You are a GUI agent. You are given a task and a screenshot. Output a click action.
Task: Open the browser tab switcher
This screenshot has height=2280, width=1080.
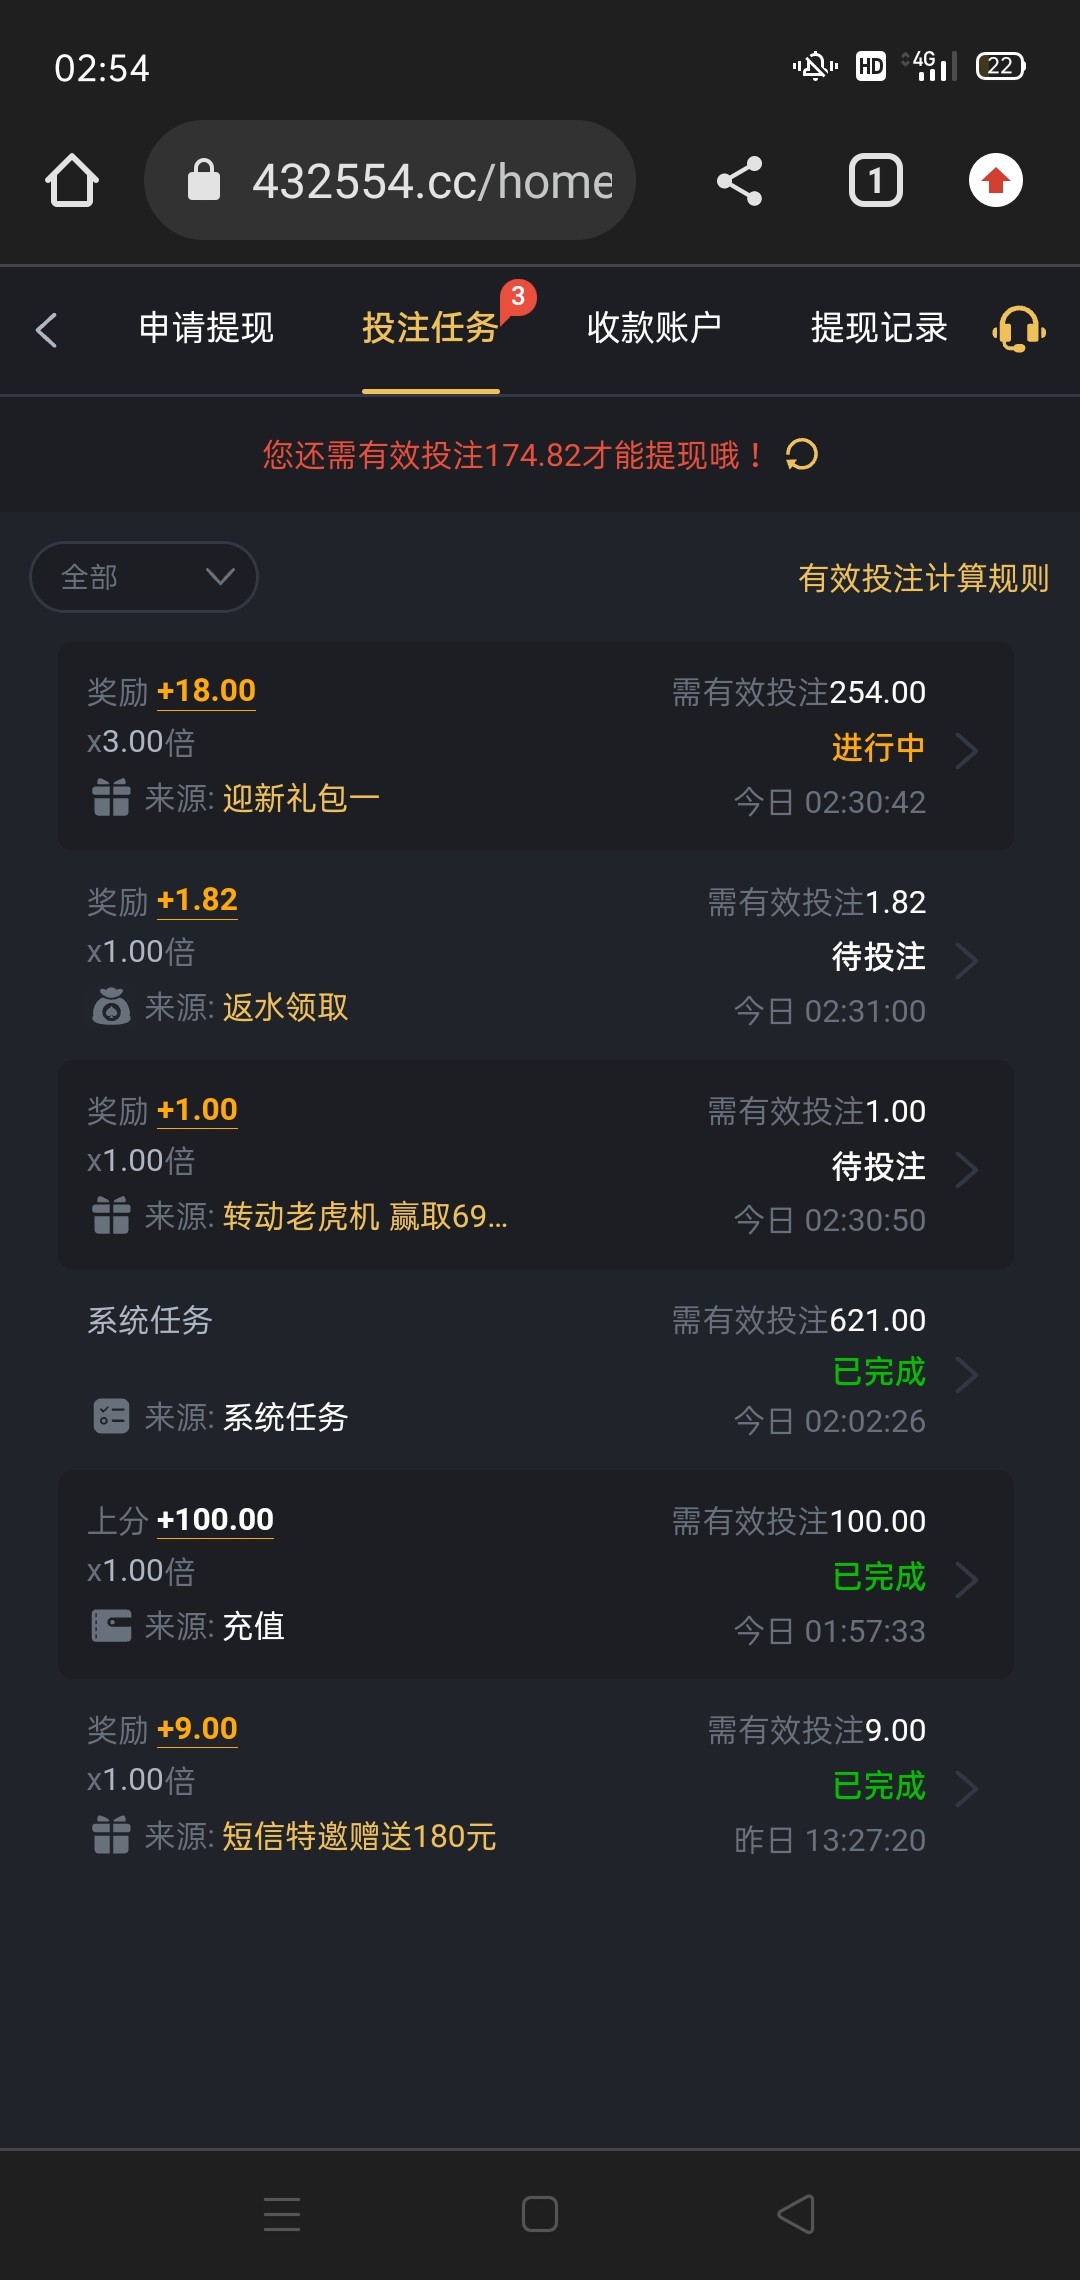point(876,181)
